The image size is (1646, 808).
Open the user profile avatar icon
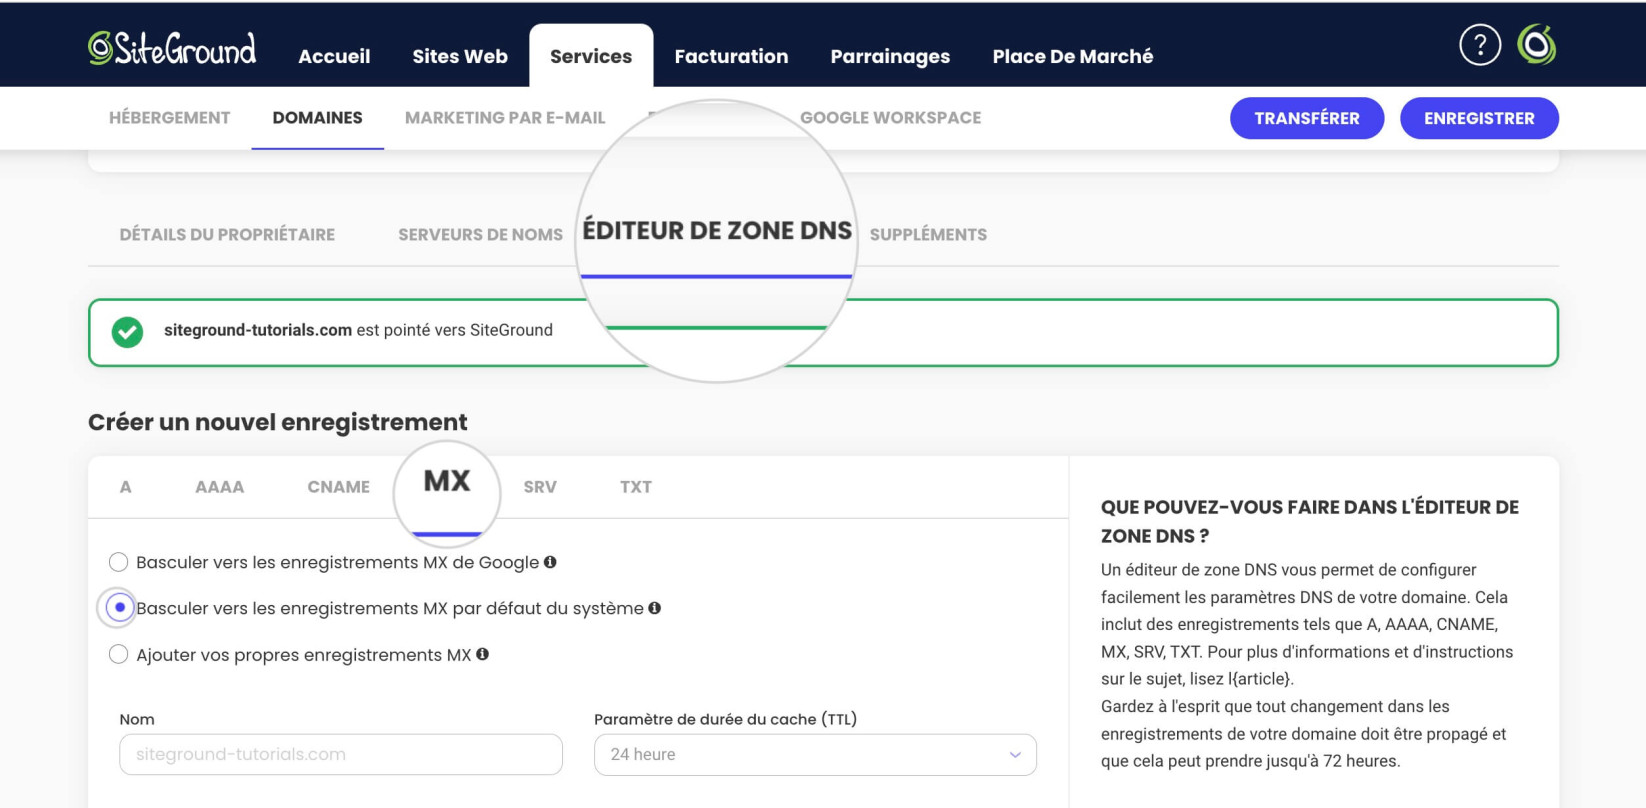[1537, 45]
